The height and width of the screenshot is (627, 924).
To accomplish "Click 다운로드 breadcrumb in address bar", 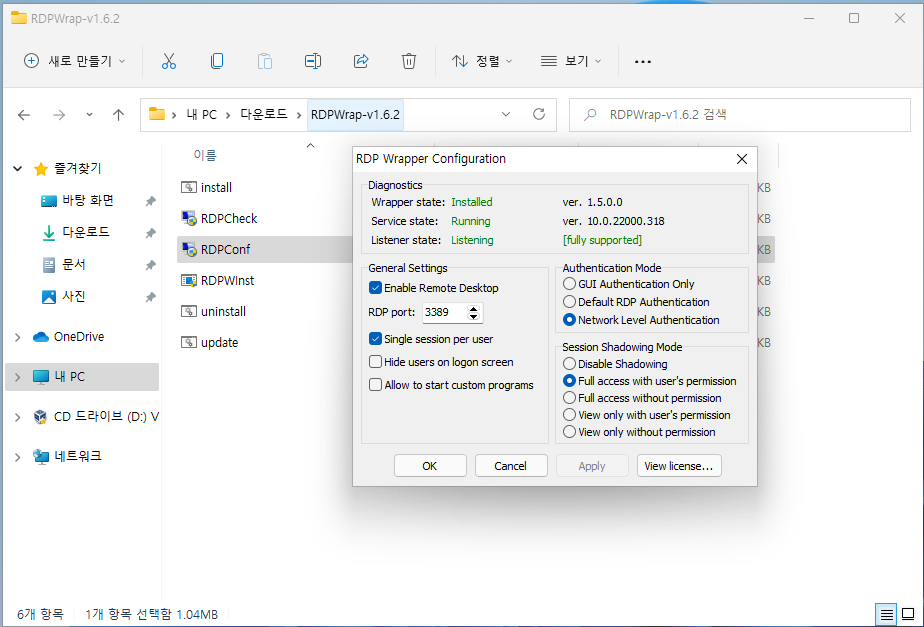I will click(x=263, y=114).
